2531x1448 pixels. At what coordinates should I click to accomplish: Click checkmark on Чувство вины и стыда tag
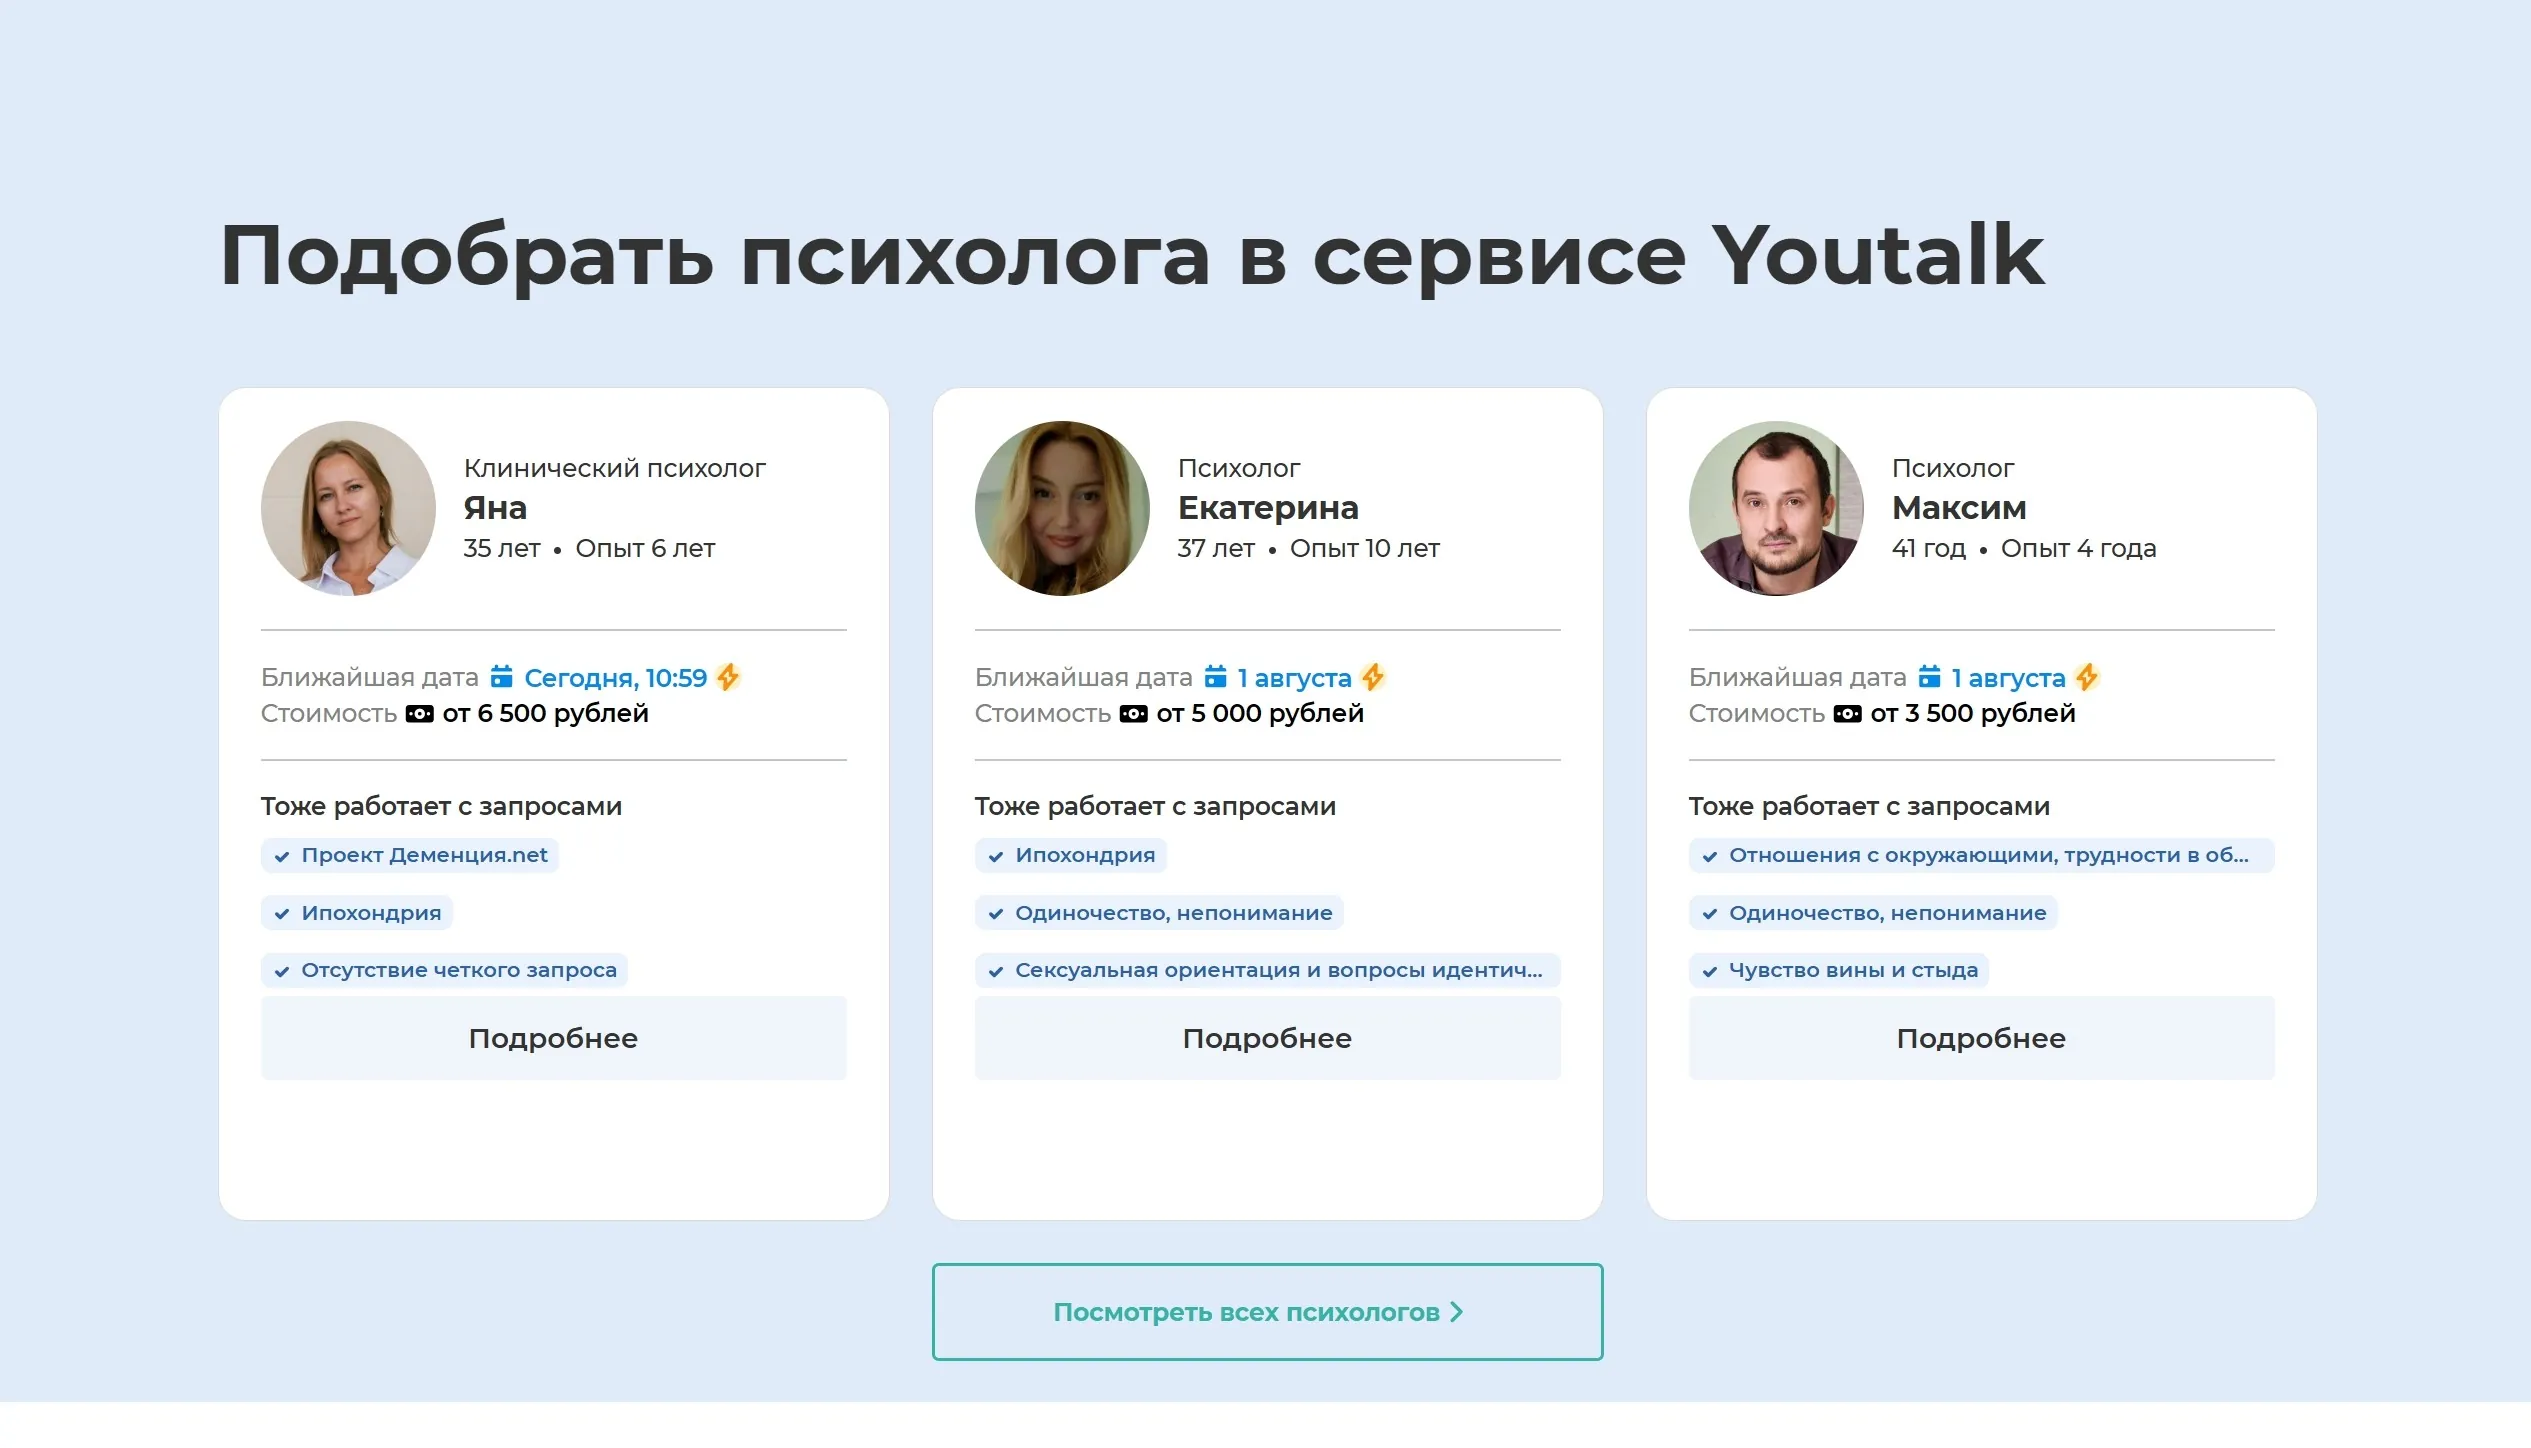coord(1710,971)
